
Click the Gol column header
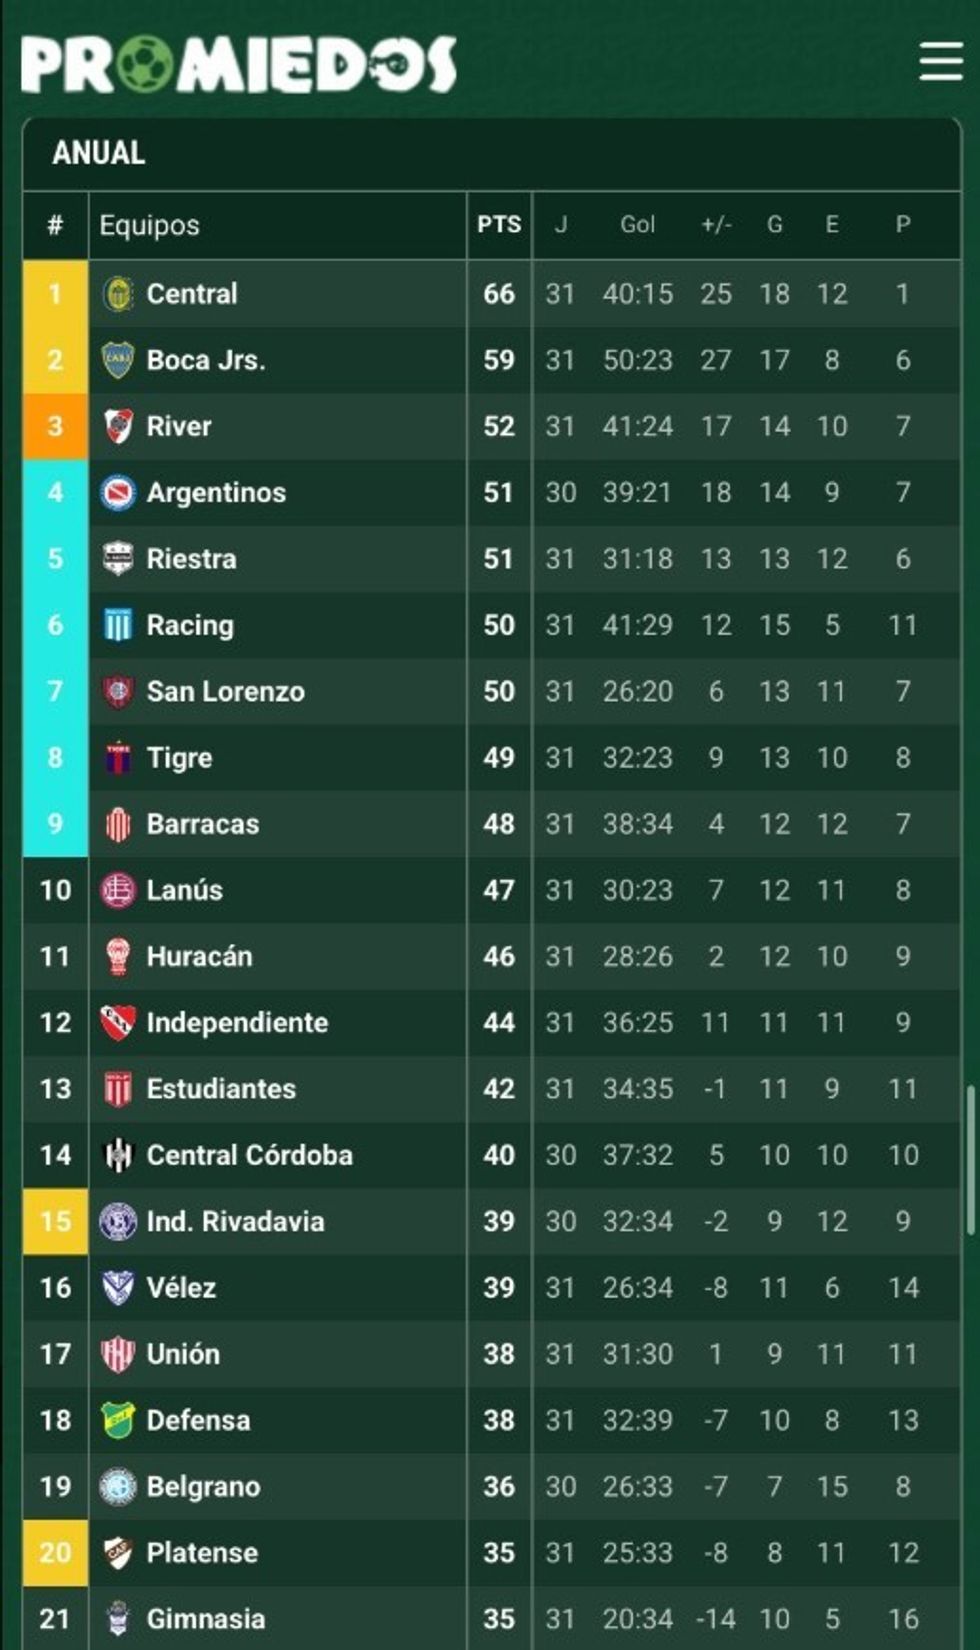(x=637, y=225)
